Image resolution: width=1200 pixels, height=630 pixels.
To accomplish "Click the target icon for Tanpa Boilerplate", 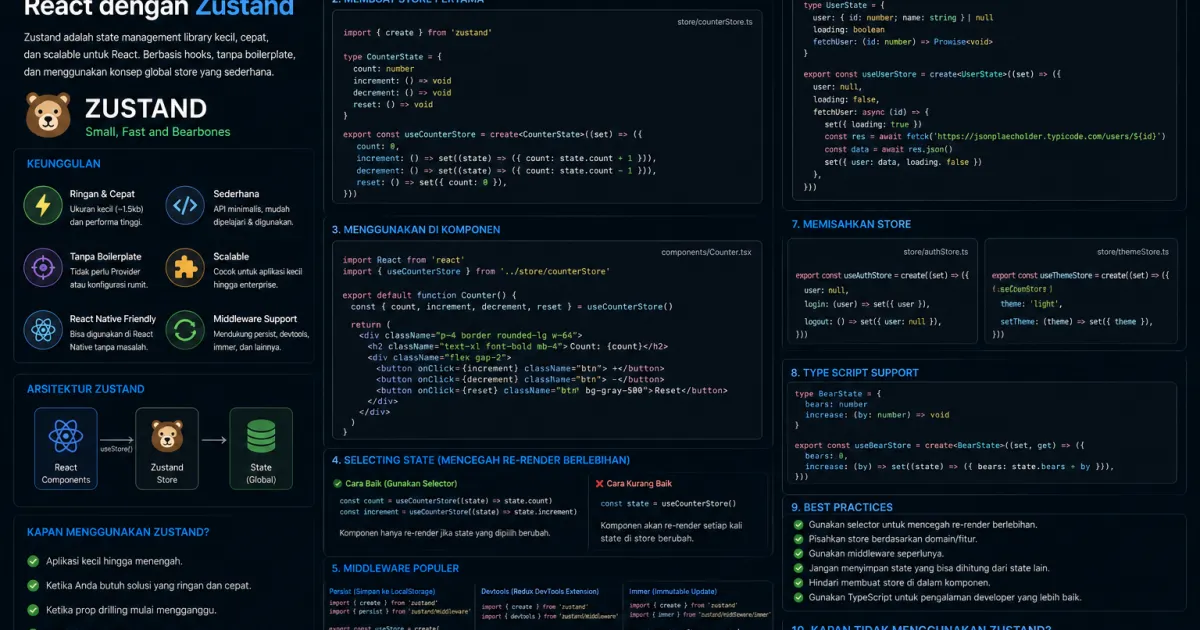I will pyautogui.click(x=43, y=267).
